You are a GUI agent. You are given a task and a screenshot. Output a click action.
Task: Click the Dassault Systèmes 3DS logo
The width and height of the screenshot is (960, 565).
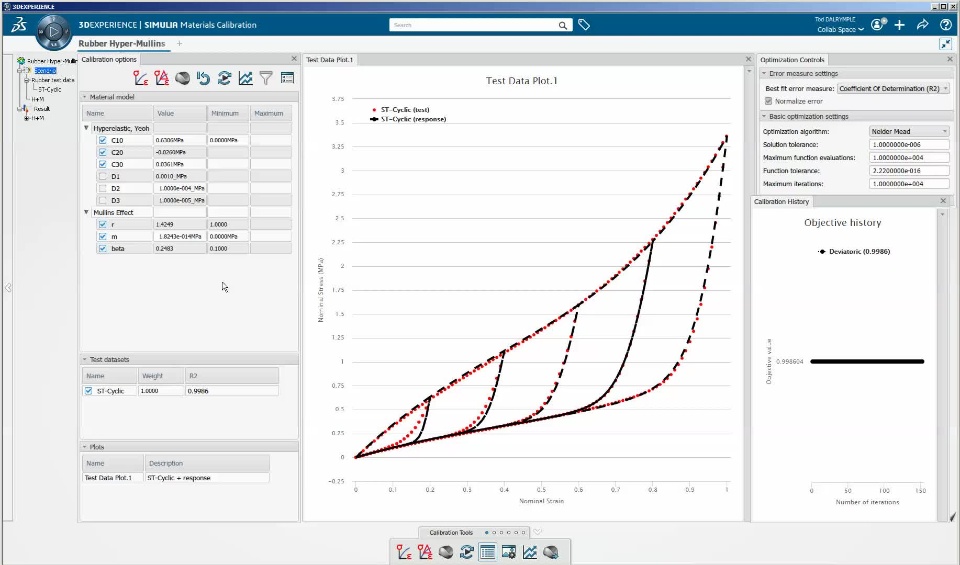(19, 24)
